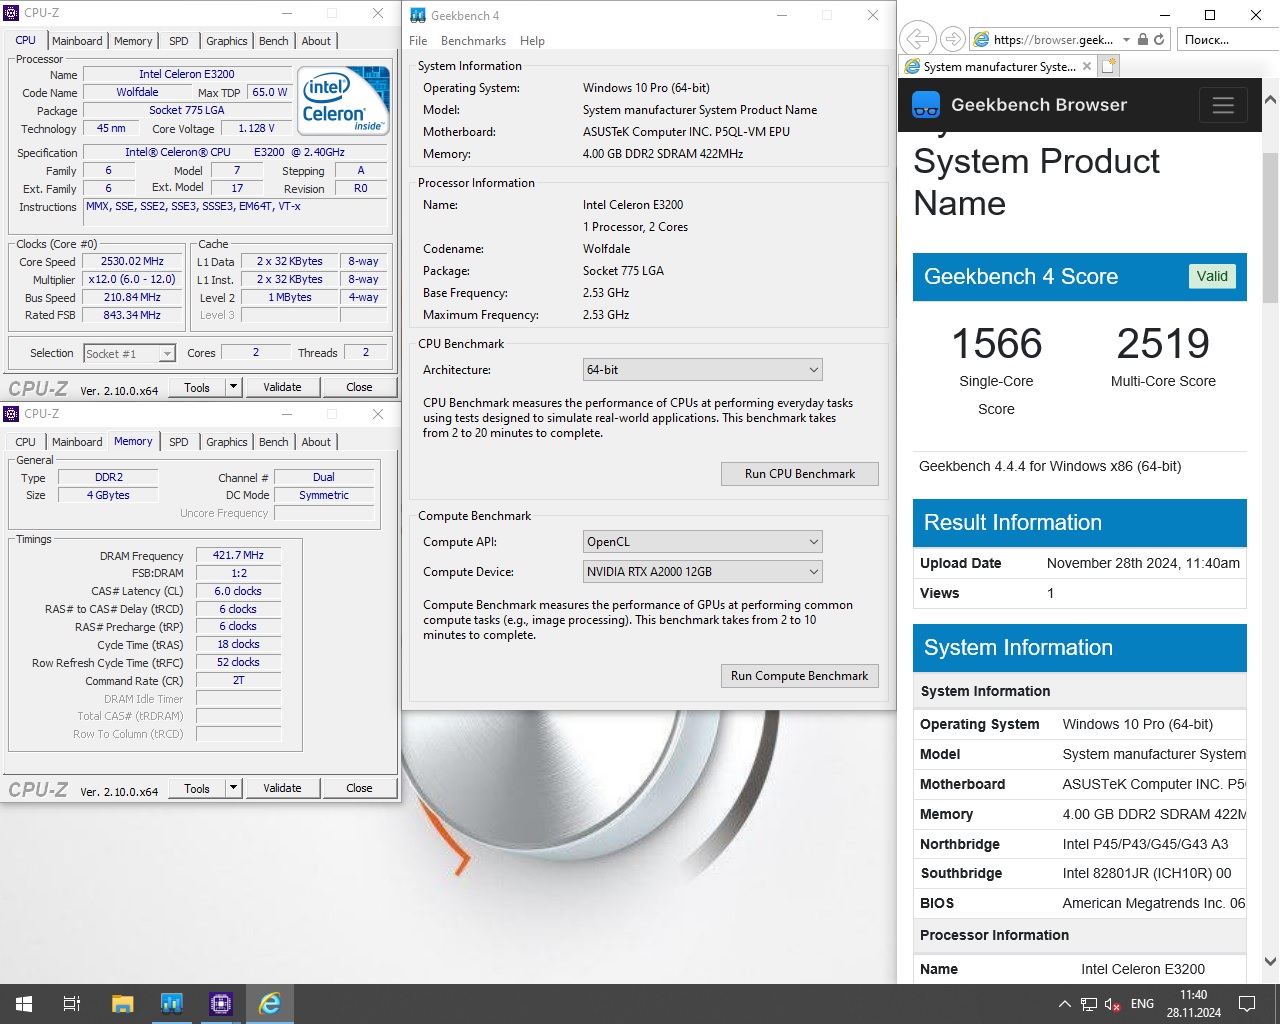Open Internet Explorer from the taskbar
The image size is (1280, 1024).
(x=270, y=1004)
